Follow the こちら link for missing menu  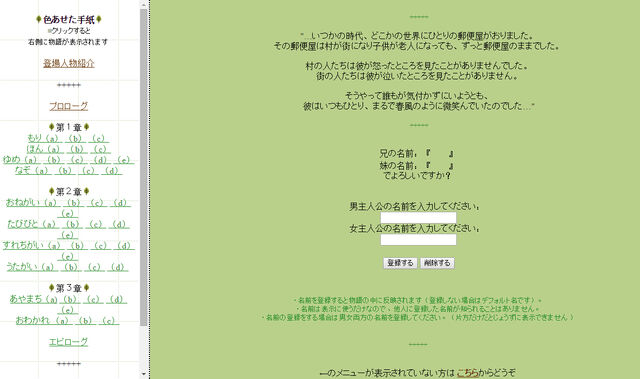(468, 373)
